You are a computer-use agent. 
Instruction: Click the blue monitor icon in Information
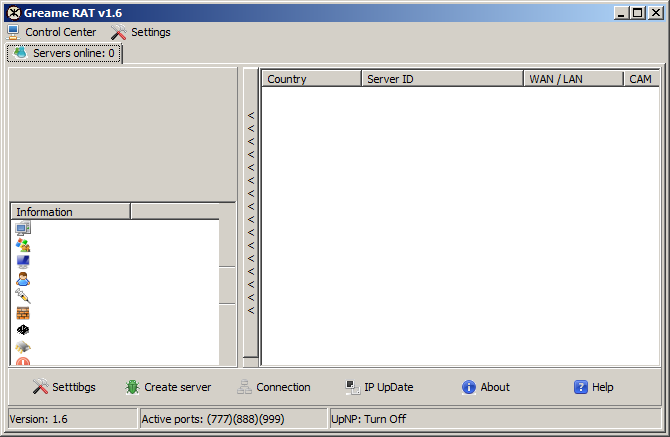tap(23, 262)
